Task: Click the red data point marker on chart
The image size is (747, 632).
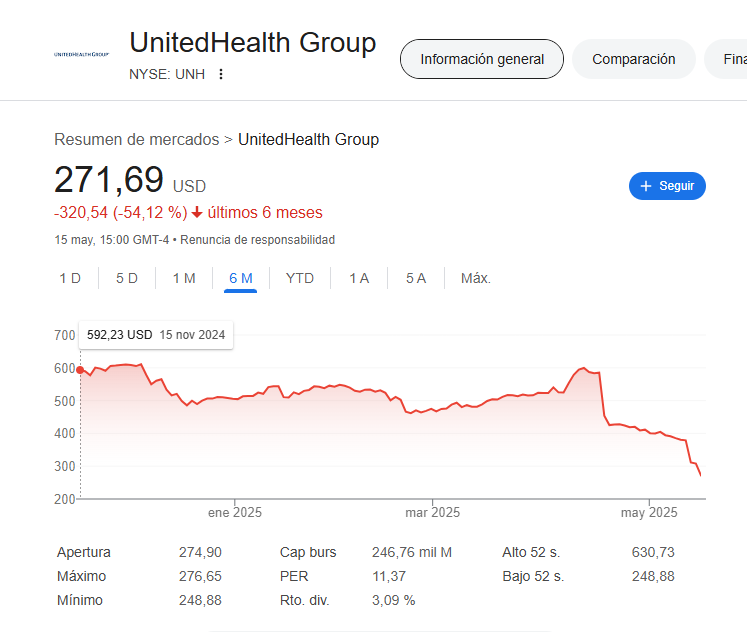Action: point(80,370)
